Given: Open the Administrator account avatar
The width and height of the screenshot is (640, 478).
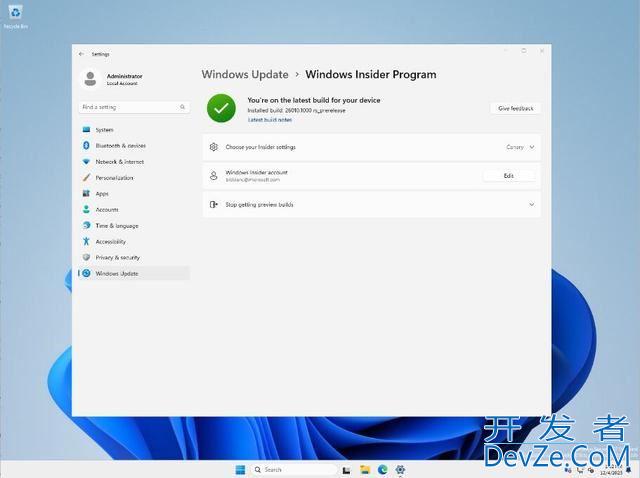Looking at the screenshot, I should click(x=90, y=79).
